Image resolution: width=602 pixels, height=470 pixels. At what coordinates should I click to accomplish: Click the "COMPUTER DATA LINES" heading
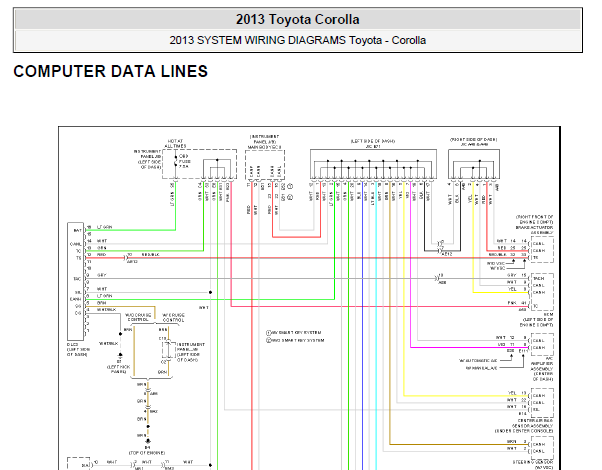point(111,71)
